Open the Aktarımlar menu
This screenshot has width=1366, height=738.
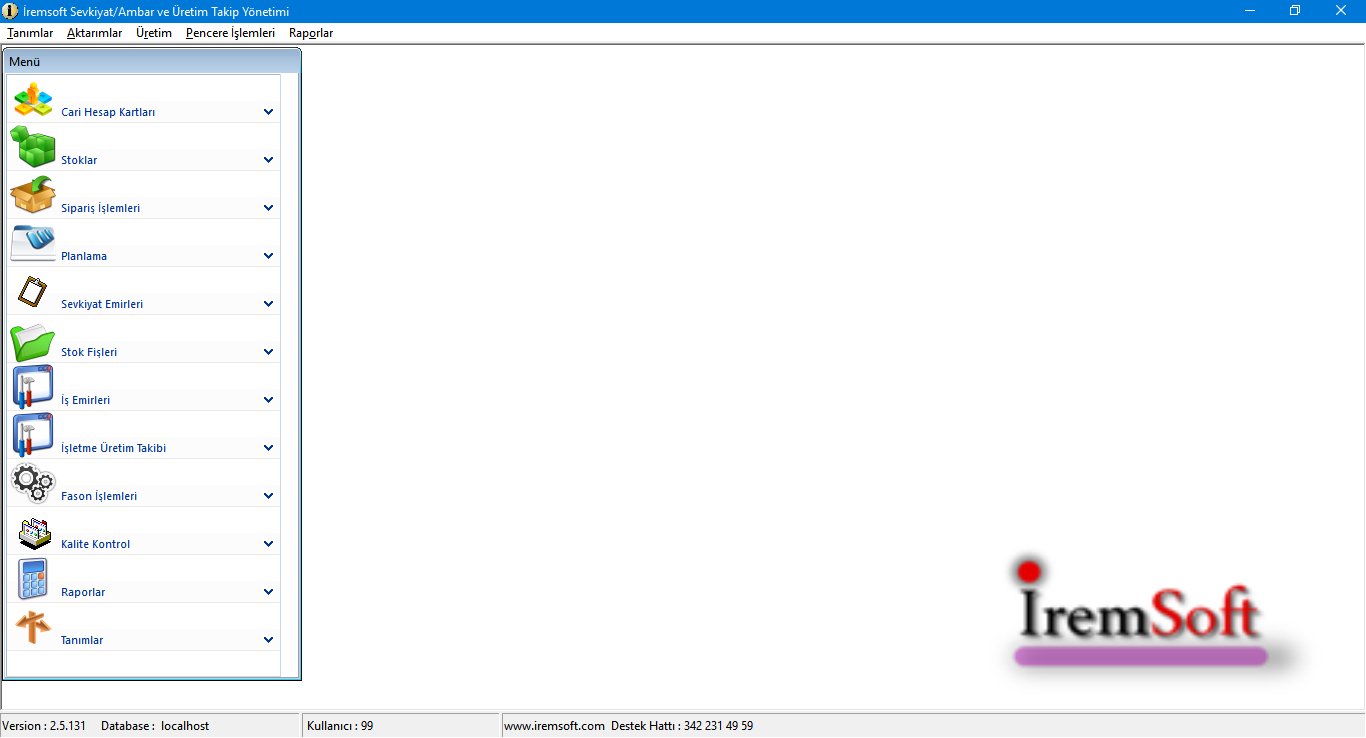(x=95, y=33)
